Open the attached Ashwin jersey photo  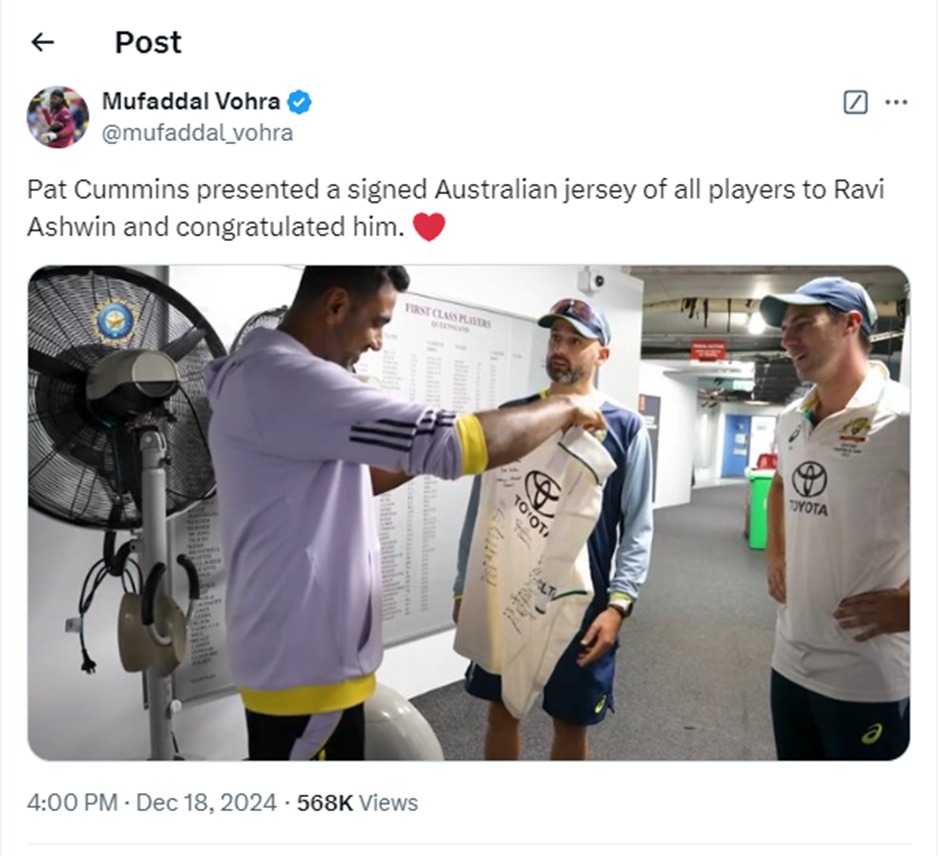coord(469,513)
